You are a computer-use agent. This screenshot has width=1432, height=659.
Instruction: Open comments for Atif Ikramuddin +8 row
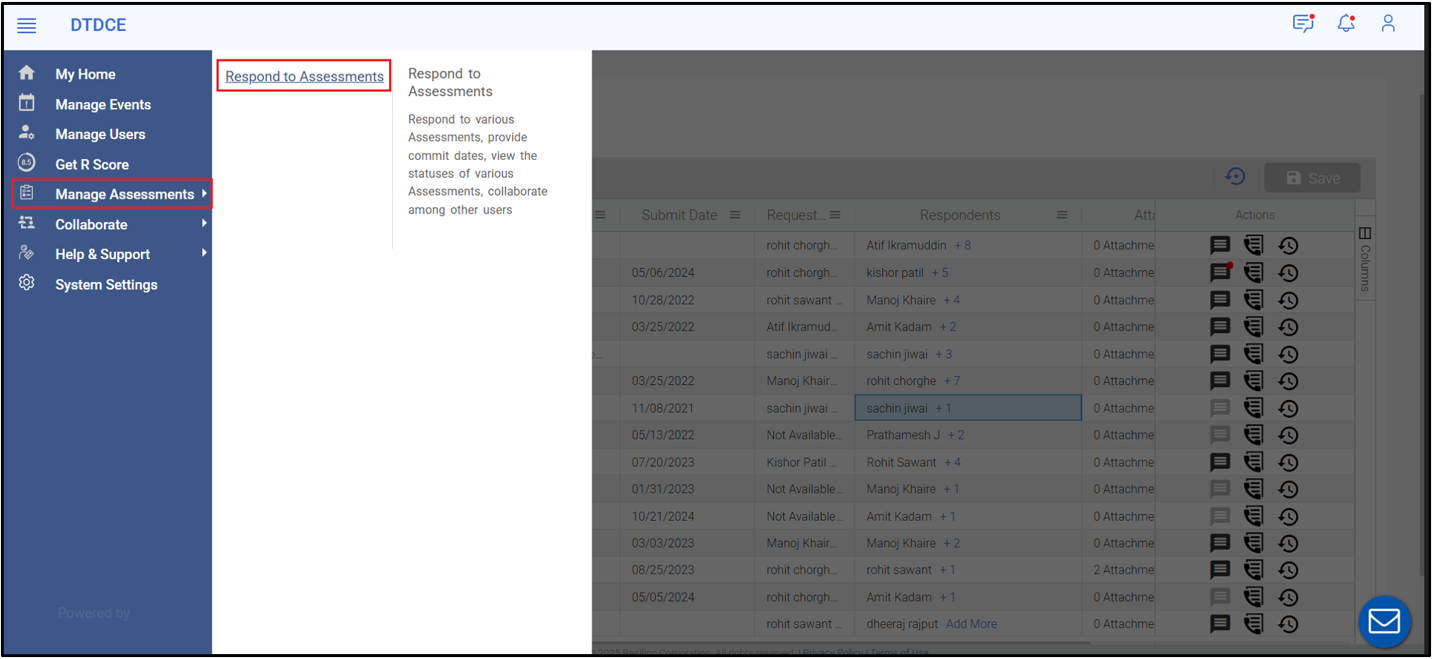[x=1220, y=245]
